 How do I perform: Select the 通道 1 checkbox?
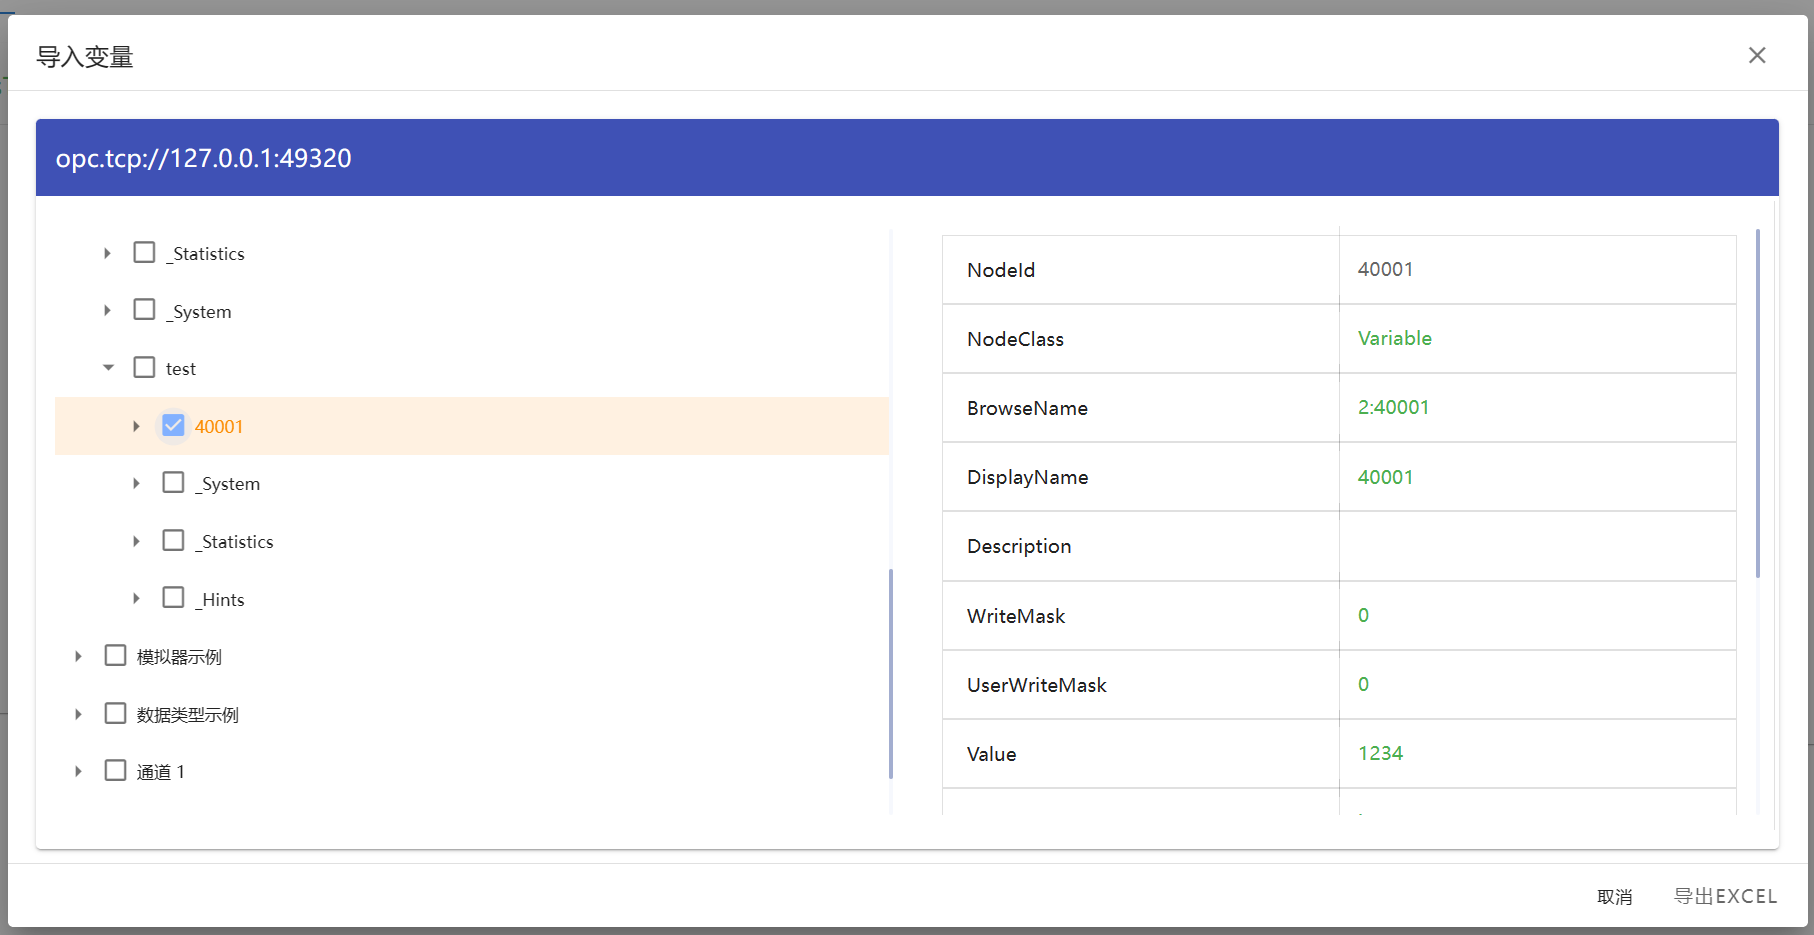[115, 771]
